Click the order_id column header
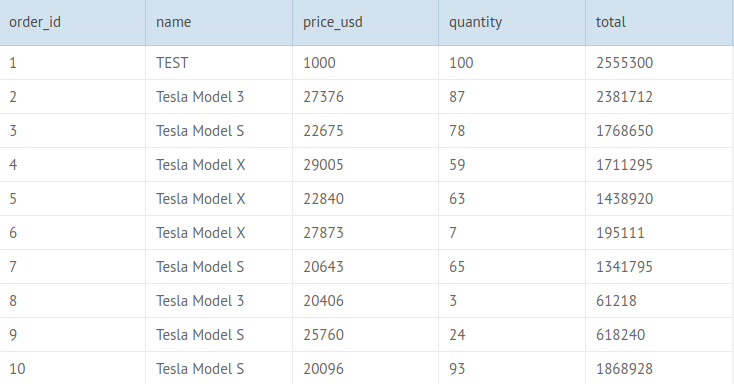The image size is (734, 384). (73, 22)
